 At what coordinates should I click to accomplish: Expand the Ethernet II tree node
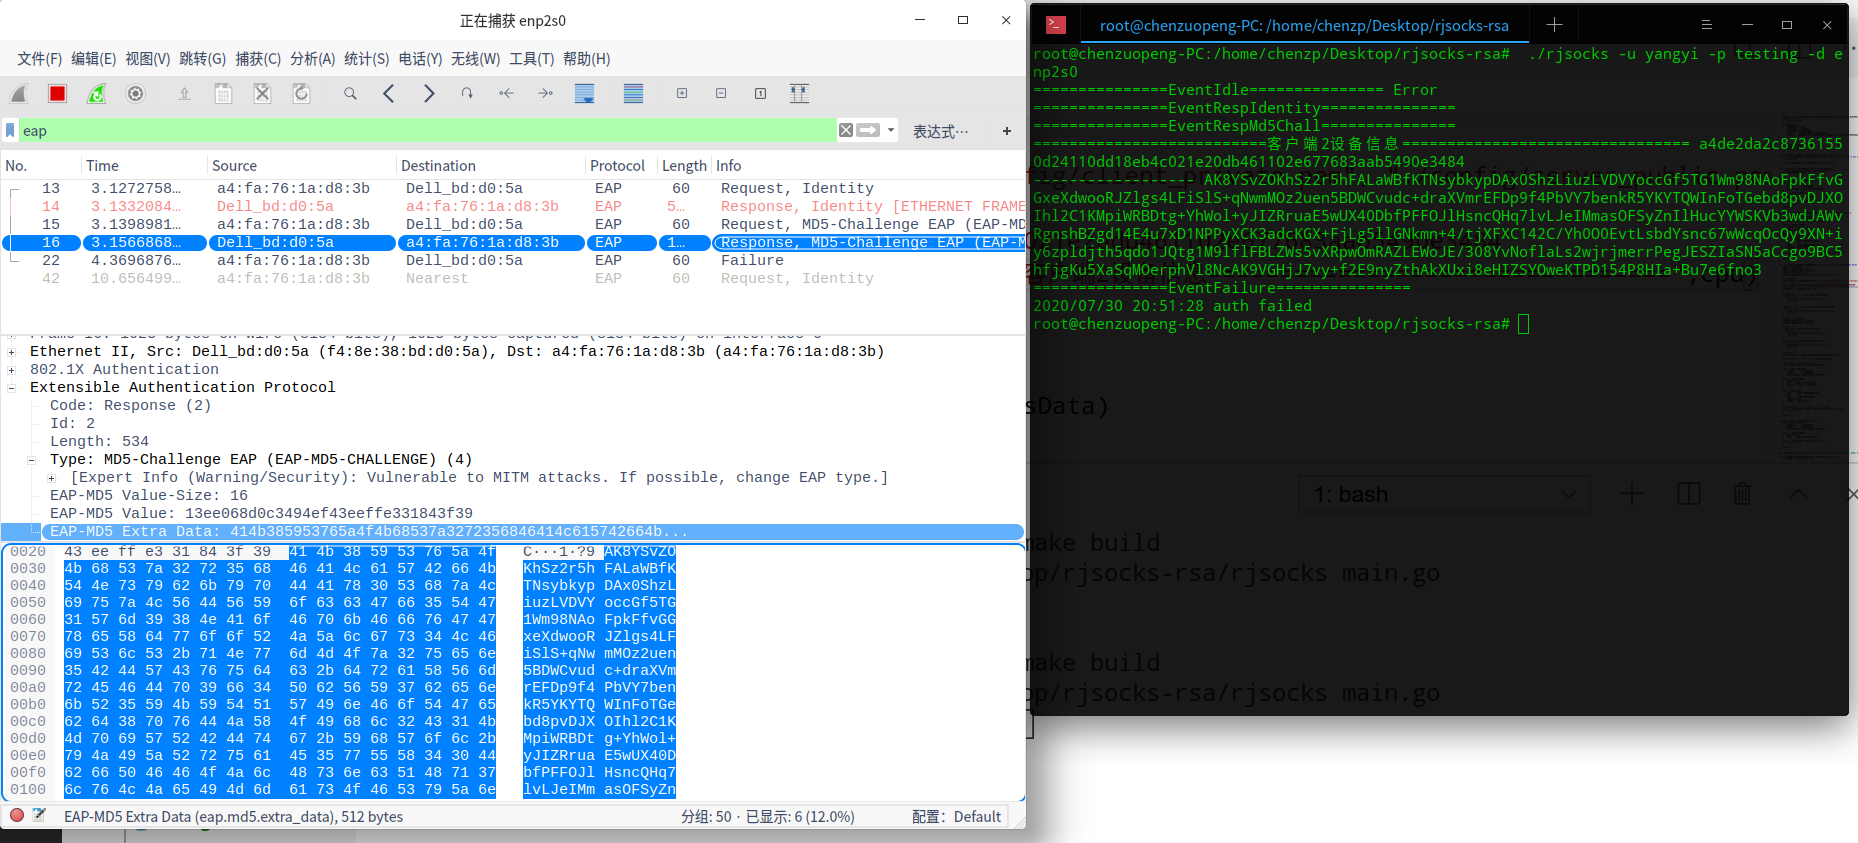12,352
